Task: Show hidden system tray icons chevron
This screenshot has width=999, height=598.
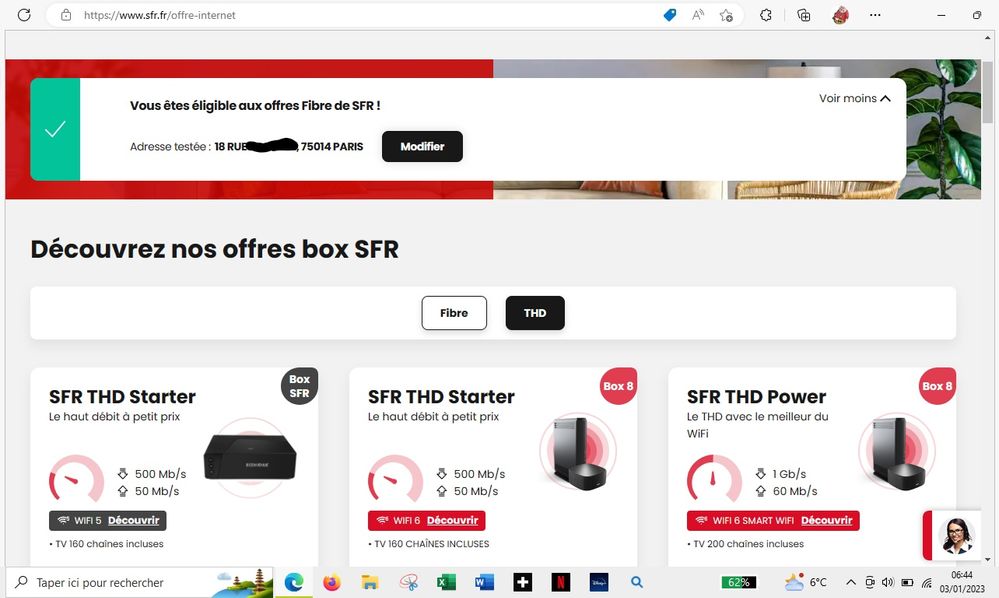Action: point(851,582)
